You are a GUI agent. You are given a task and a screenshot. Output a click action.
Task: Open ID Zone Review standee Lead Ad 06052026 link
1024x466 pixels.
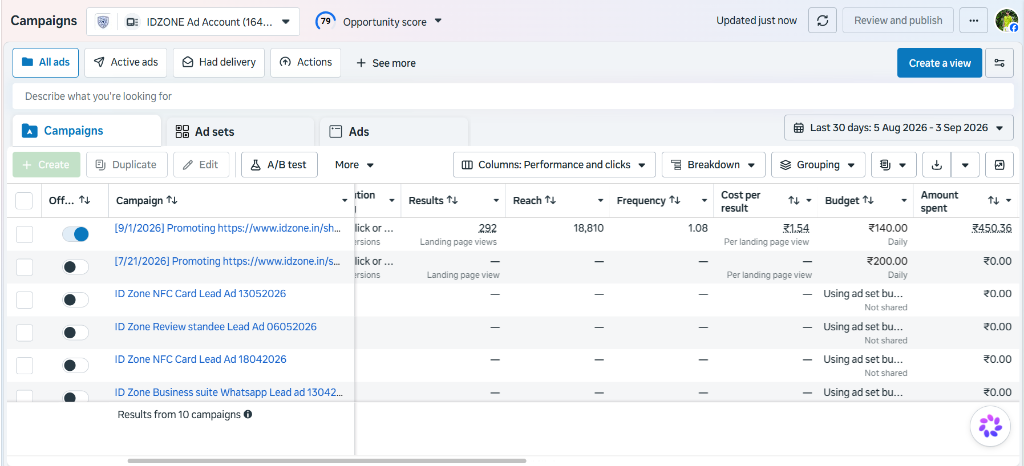216,326
